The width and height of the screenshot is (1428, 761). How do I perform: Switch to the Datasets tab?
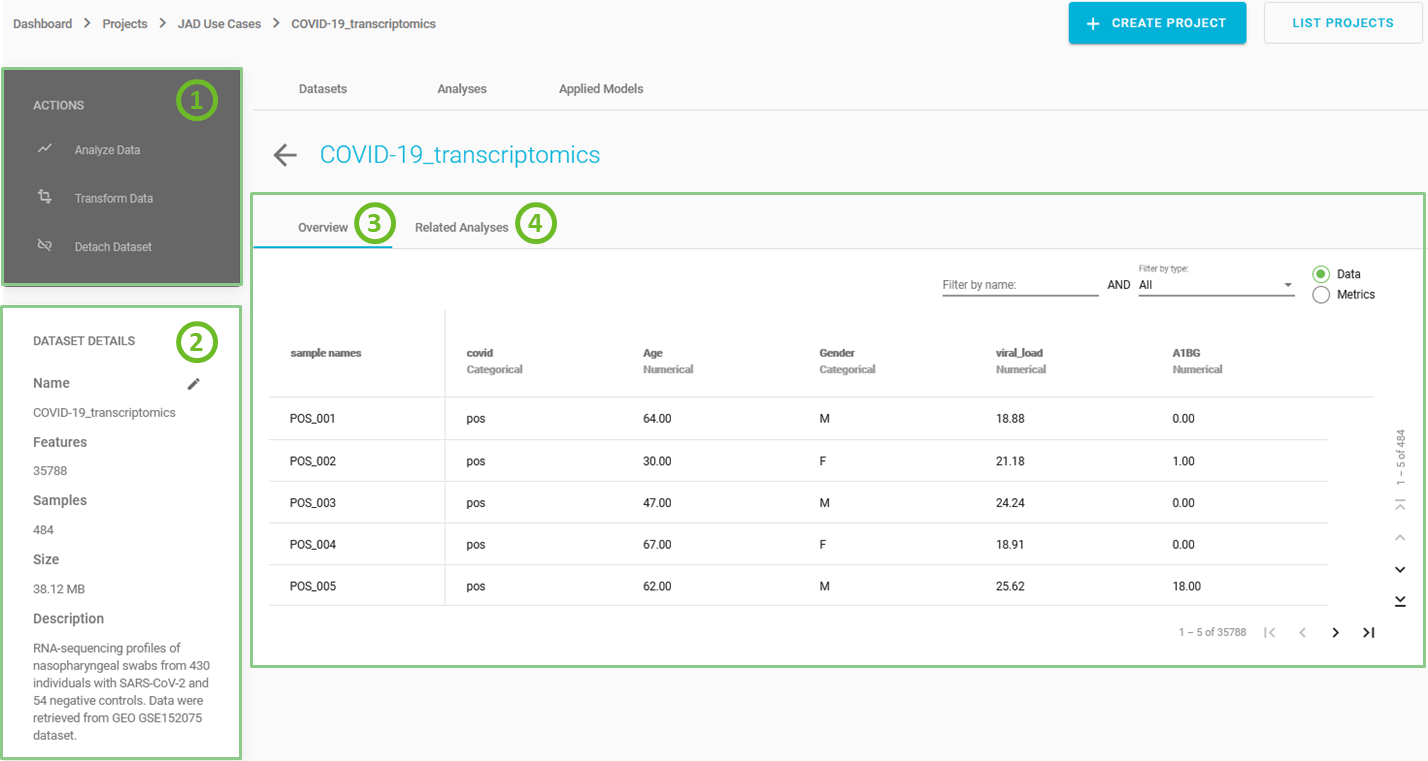(323, 89)
